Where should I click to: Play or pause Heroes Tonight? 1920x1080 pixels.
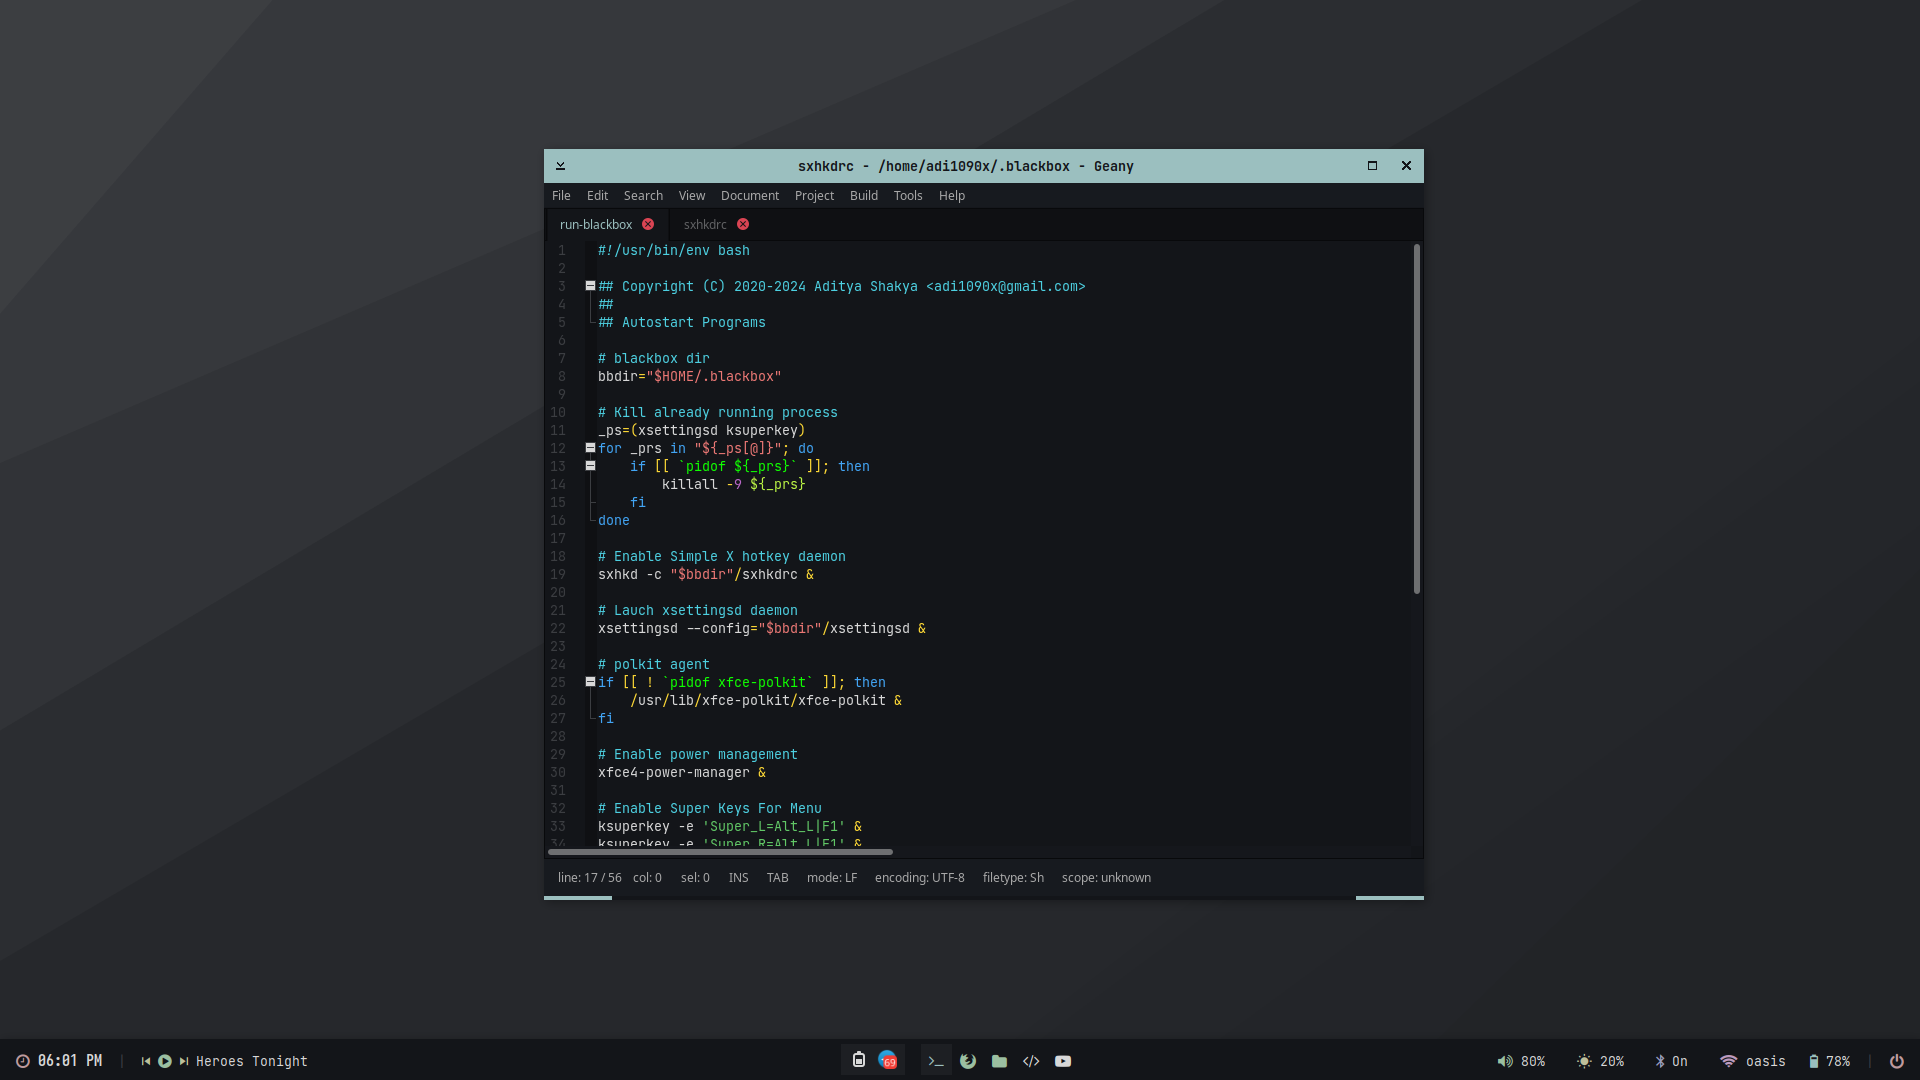[165, 1061]
